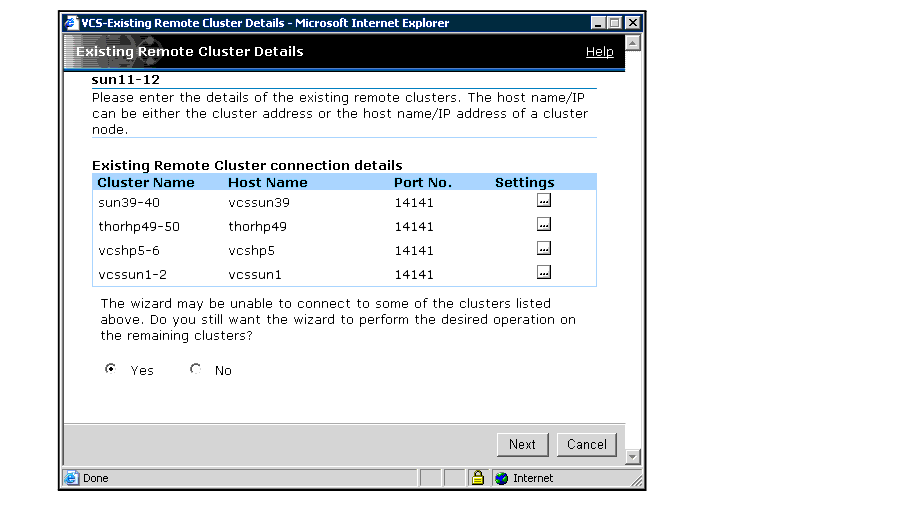This screenshot has height=518, width=897.
Task: Click the scrollbar down arrow
Action: (632, 457)
